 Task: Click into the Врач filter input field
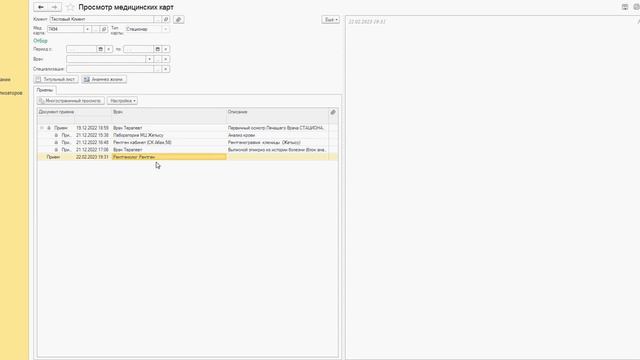pos(106,59)
